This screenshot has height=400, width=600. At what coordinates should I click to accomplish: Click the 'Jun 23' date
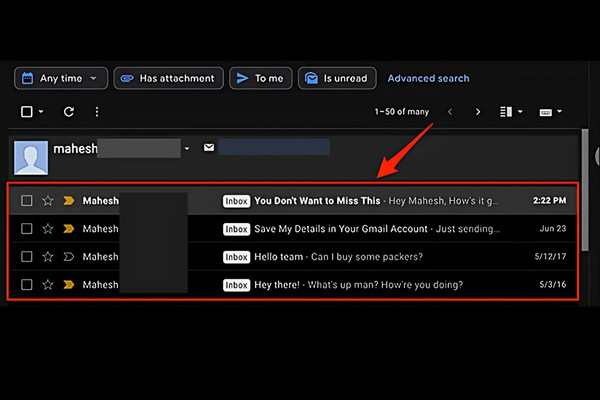553,229
